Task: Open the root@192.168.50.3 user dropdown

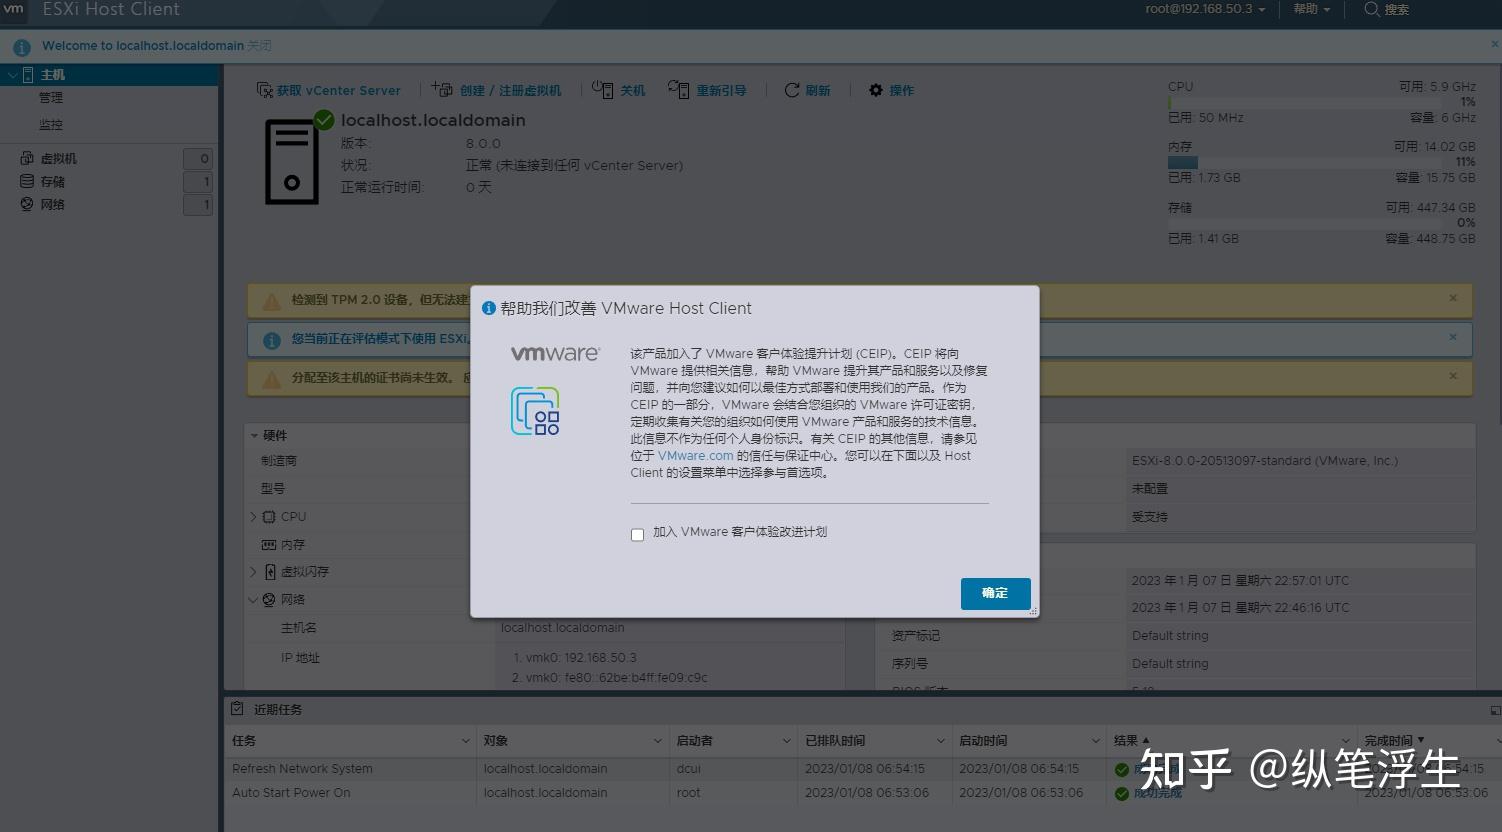Action: (1205, 9)
